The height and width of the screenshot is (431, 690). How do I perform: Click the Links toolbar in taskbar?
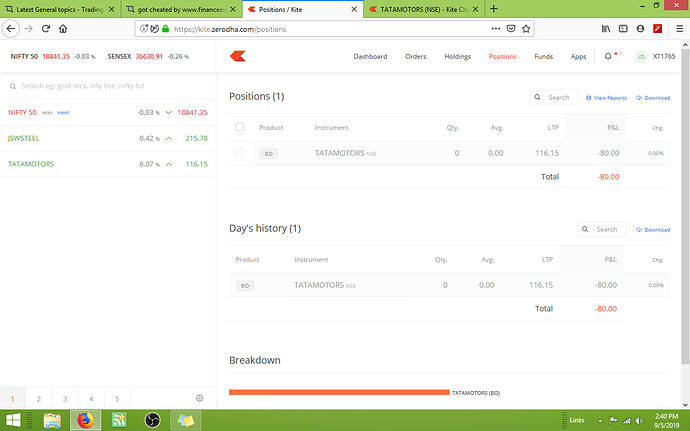[x=576, y=420]
